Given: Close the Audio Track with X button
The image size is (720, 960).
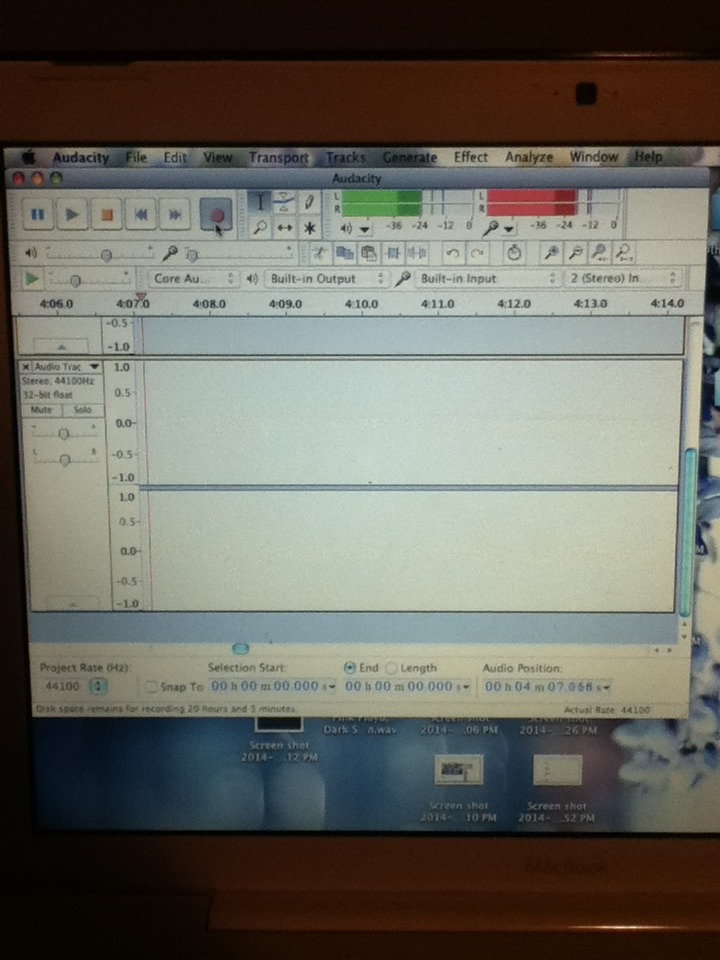Looking at the screenshot, I should 26,367.
